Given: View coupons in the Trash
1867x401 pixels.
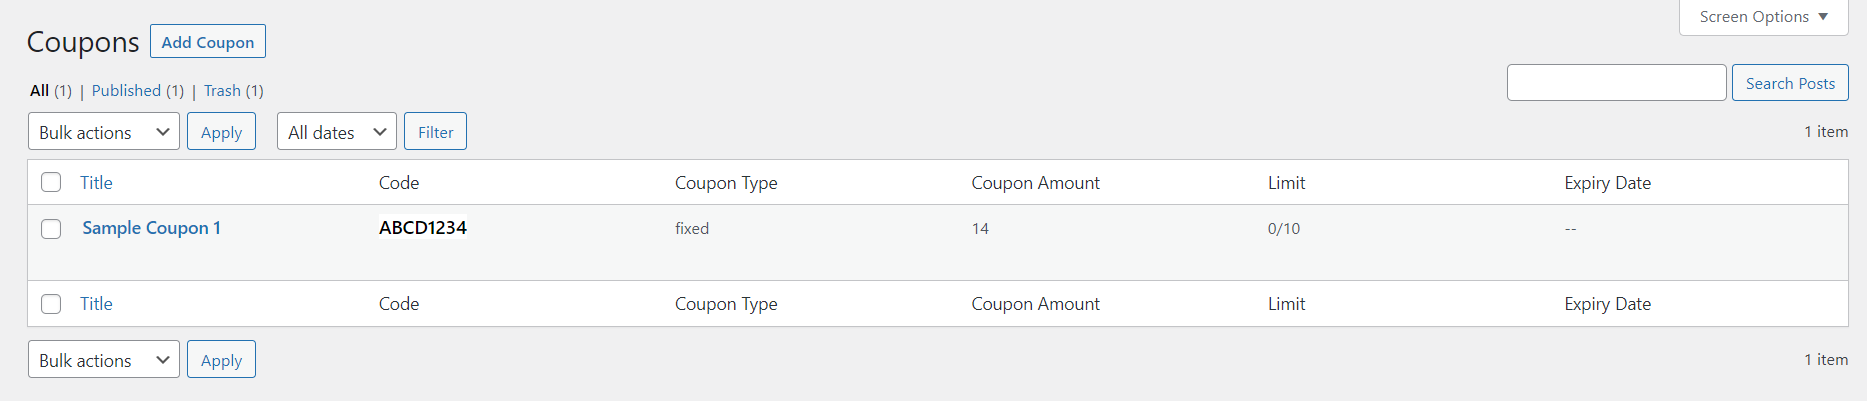Looking at the screenshot, I should [x=222, y=91].
